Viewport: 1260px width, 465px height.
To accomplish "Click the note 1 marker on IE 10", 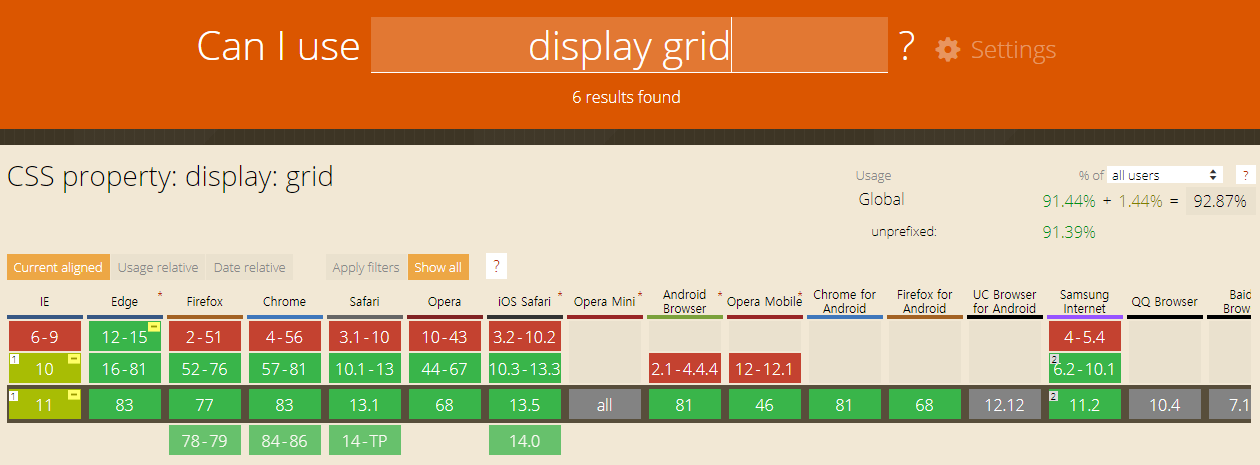I will pyautogui.click(x=14, y=358).
